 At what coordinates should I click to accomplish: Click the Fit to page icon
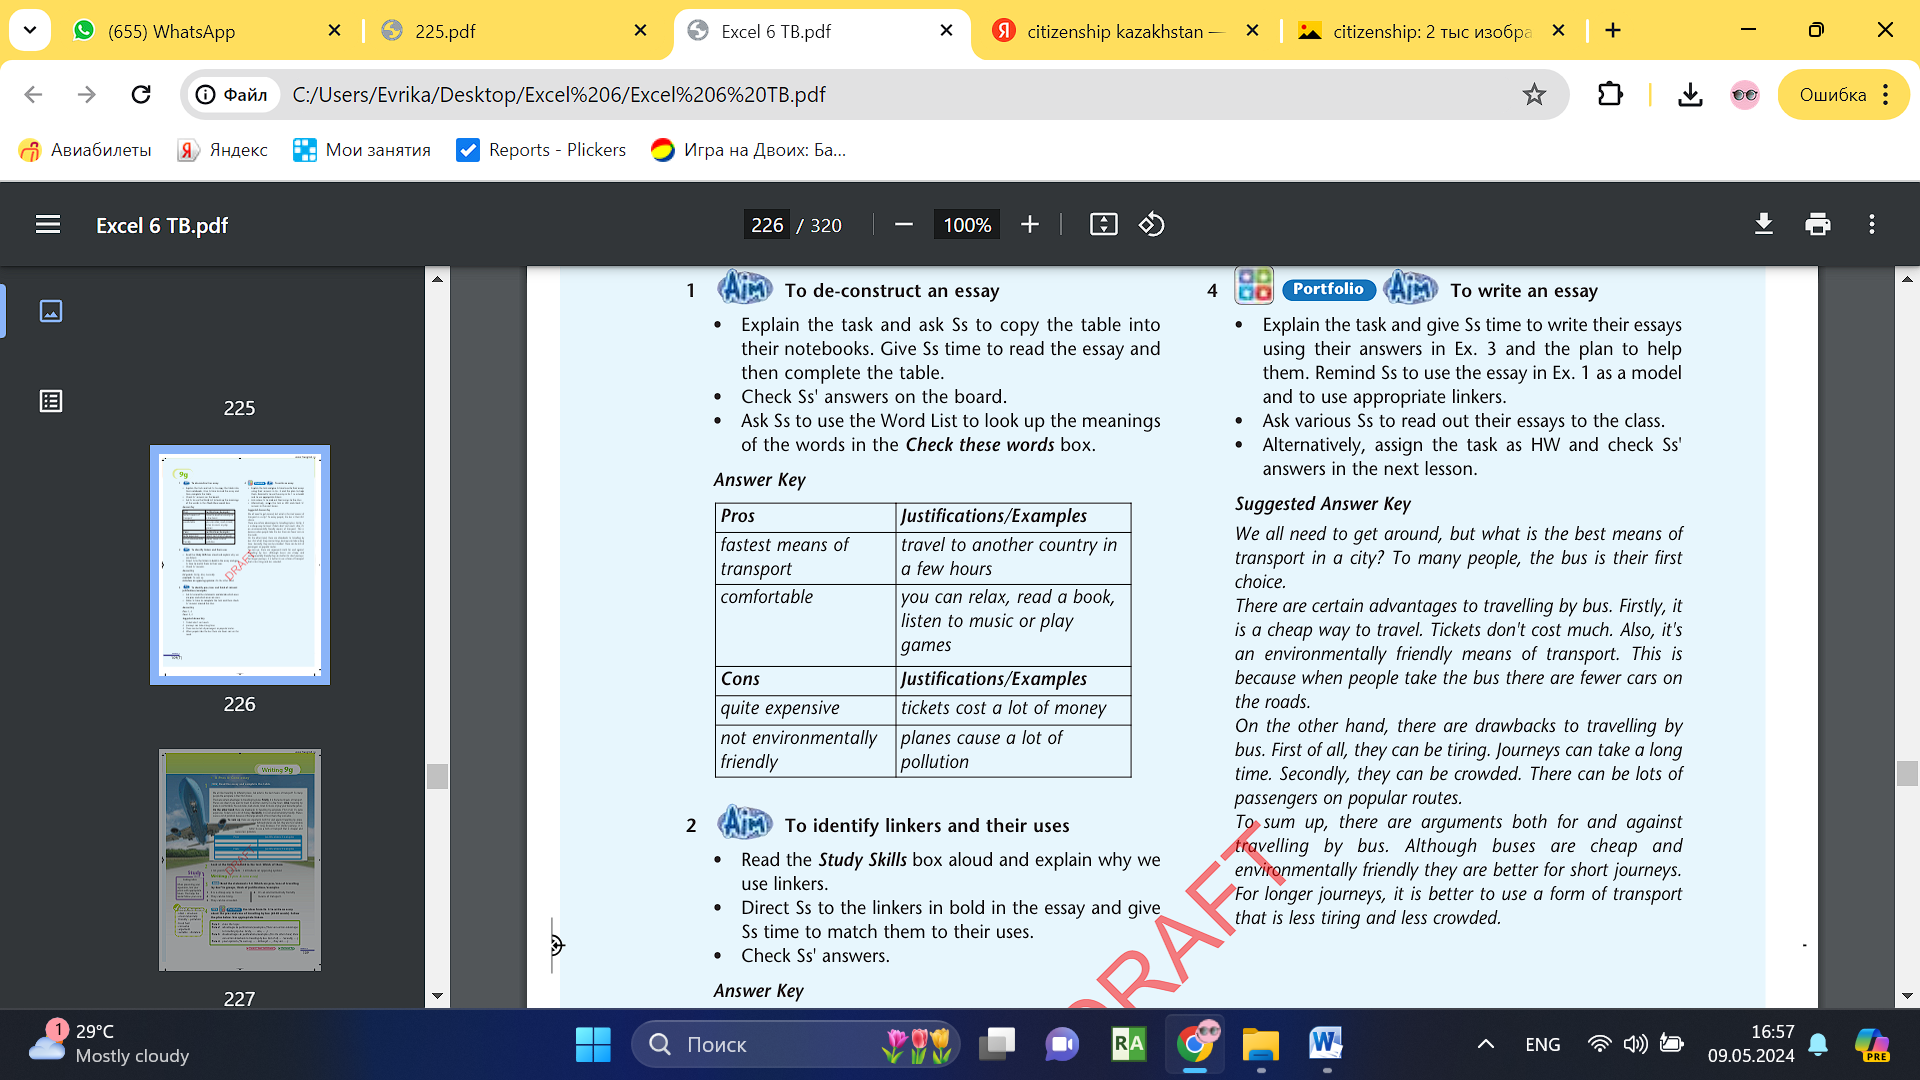(x=1103, y=225)
